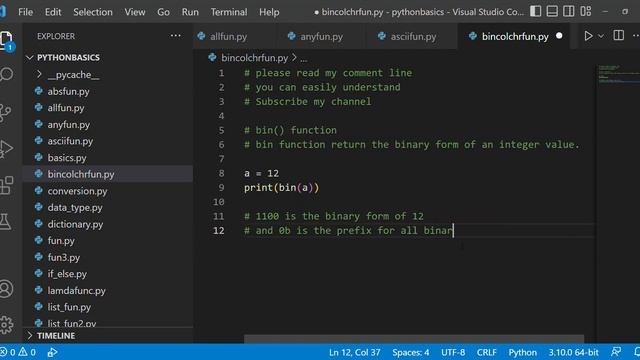Open the Manage gear icon

(x=6, y=325)
